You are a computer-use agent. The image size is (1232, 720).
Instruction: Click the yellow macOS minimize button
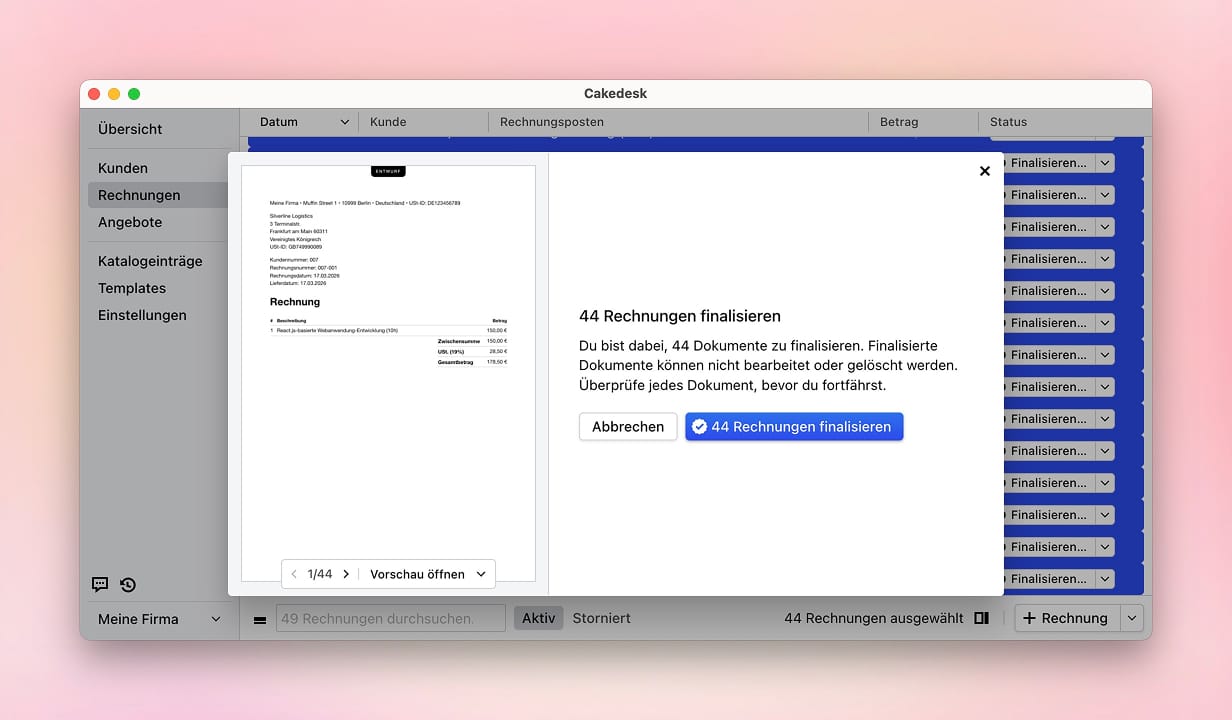[114, 94]
